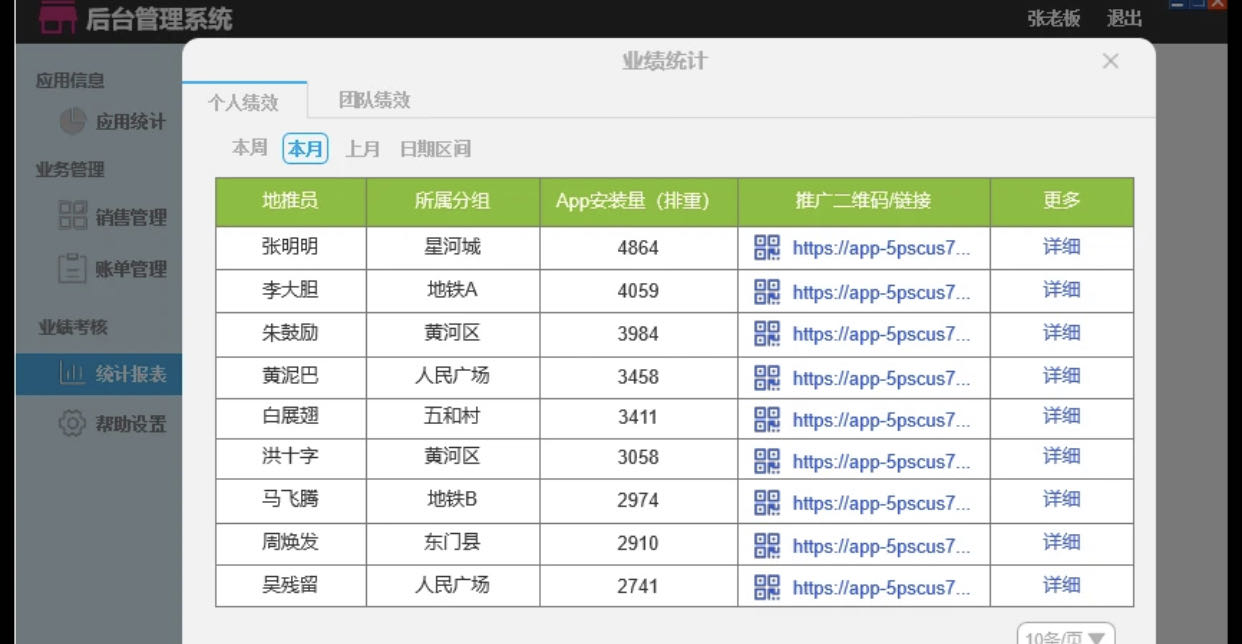Open the rows-per-page dropdown

click(1066, 636)
